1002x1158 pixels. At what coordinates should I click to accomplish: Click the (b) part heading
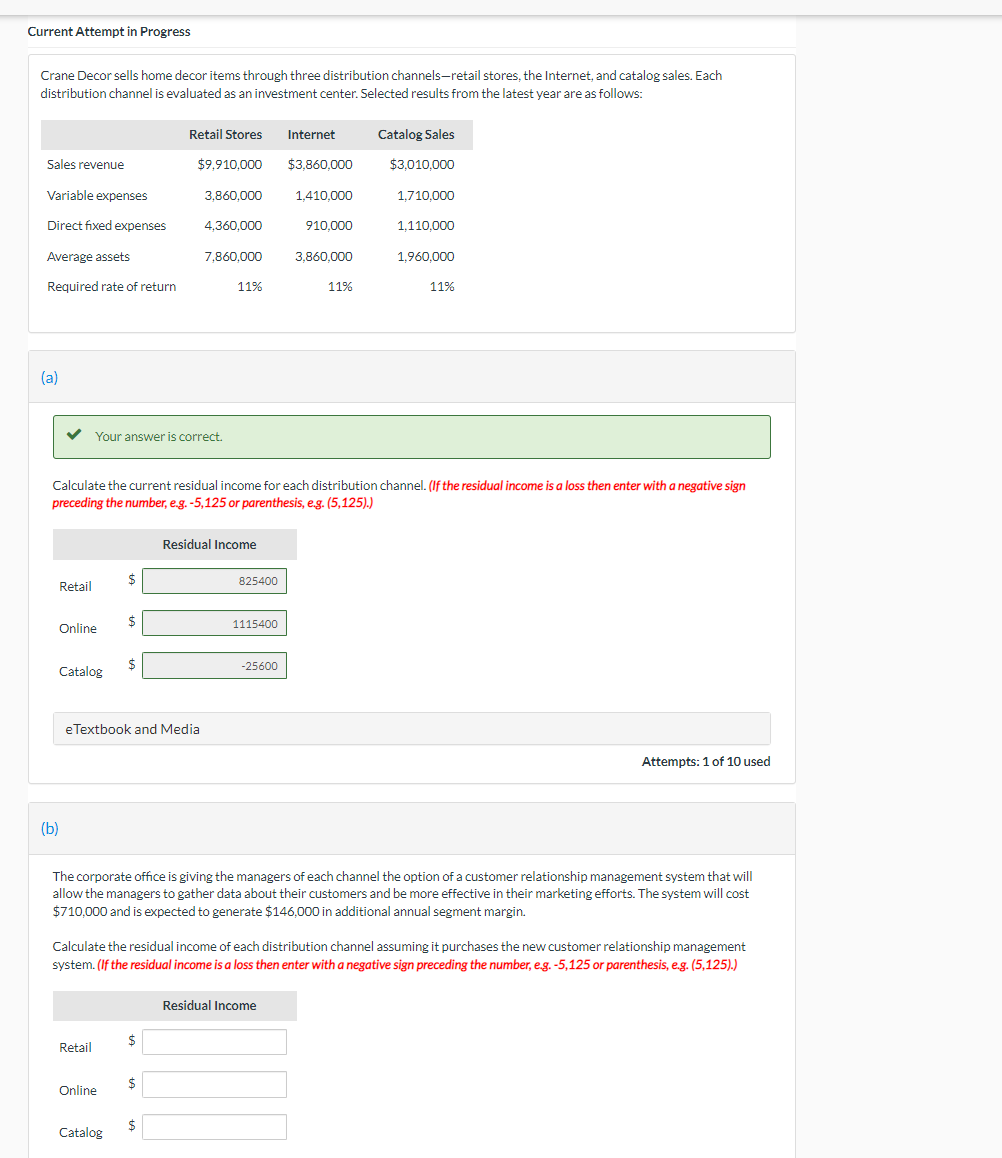[49, 829]
